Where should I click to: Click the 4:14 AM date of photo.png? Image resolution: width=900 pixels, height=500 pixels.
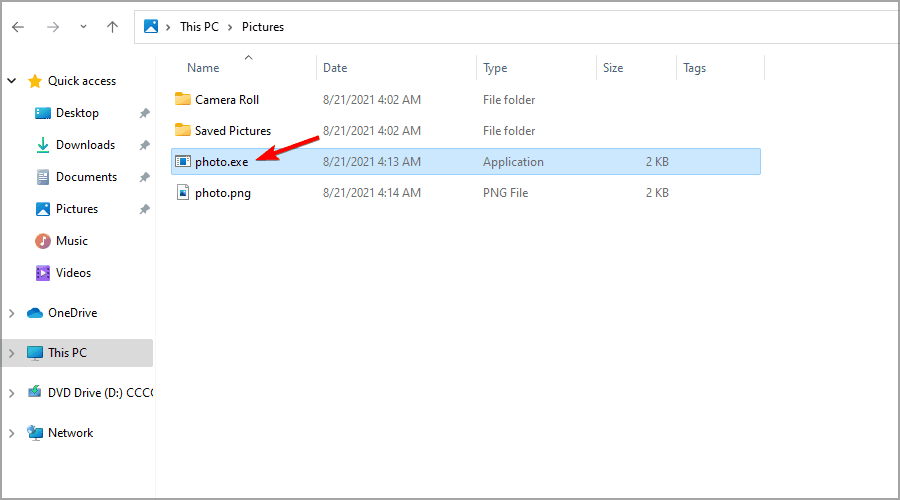coord(372,193)
